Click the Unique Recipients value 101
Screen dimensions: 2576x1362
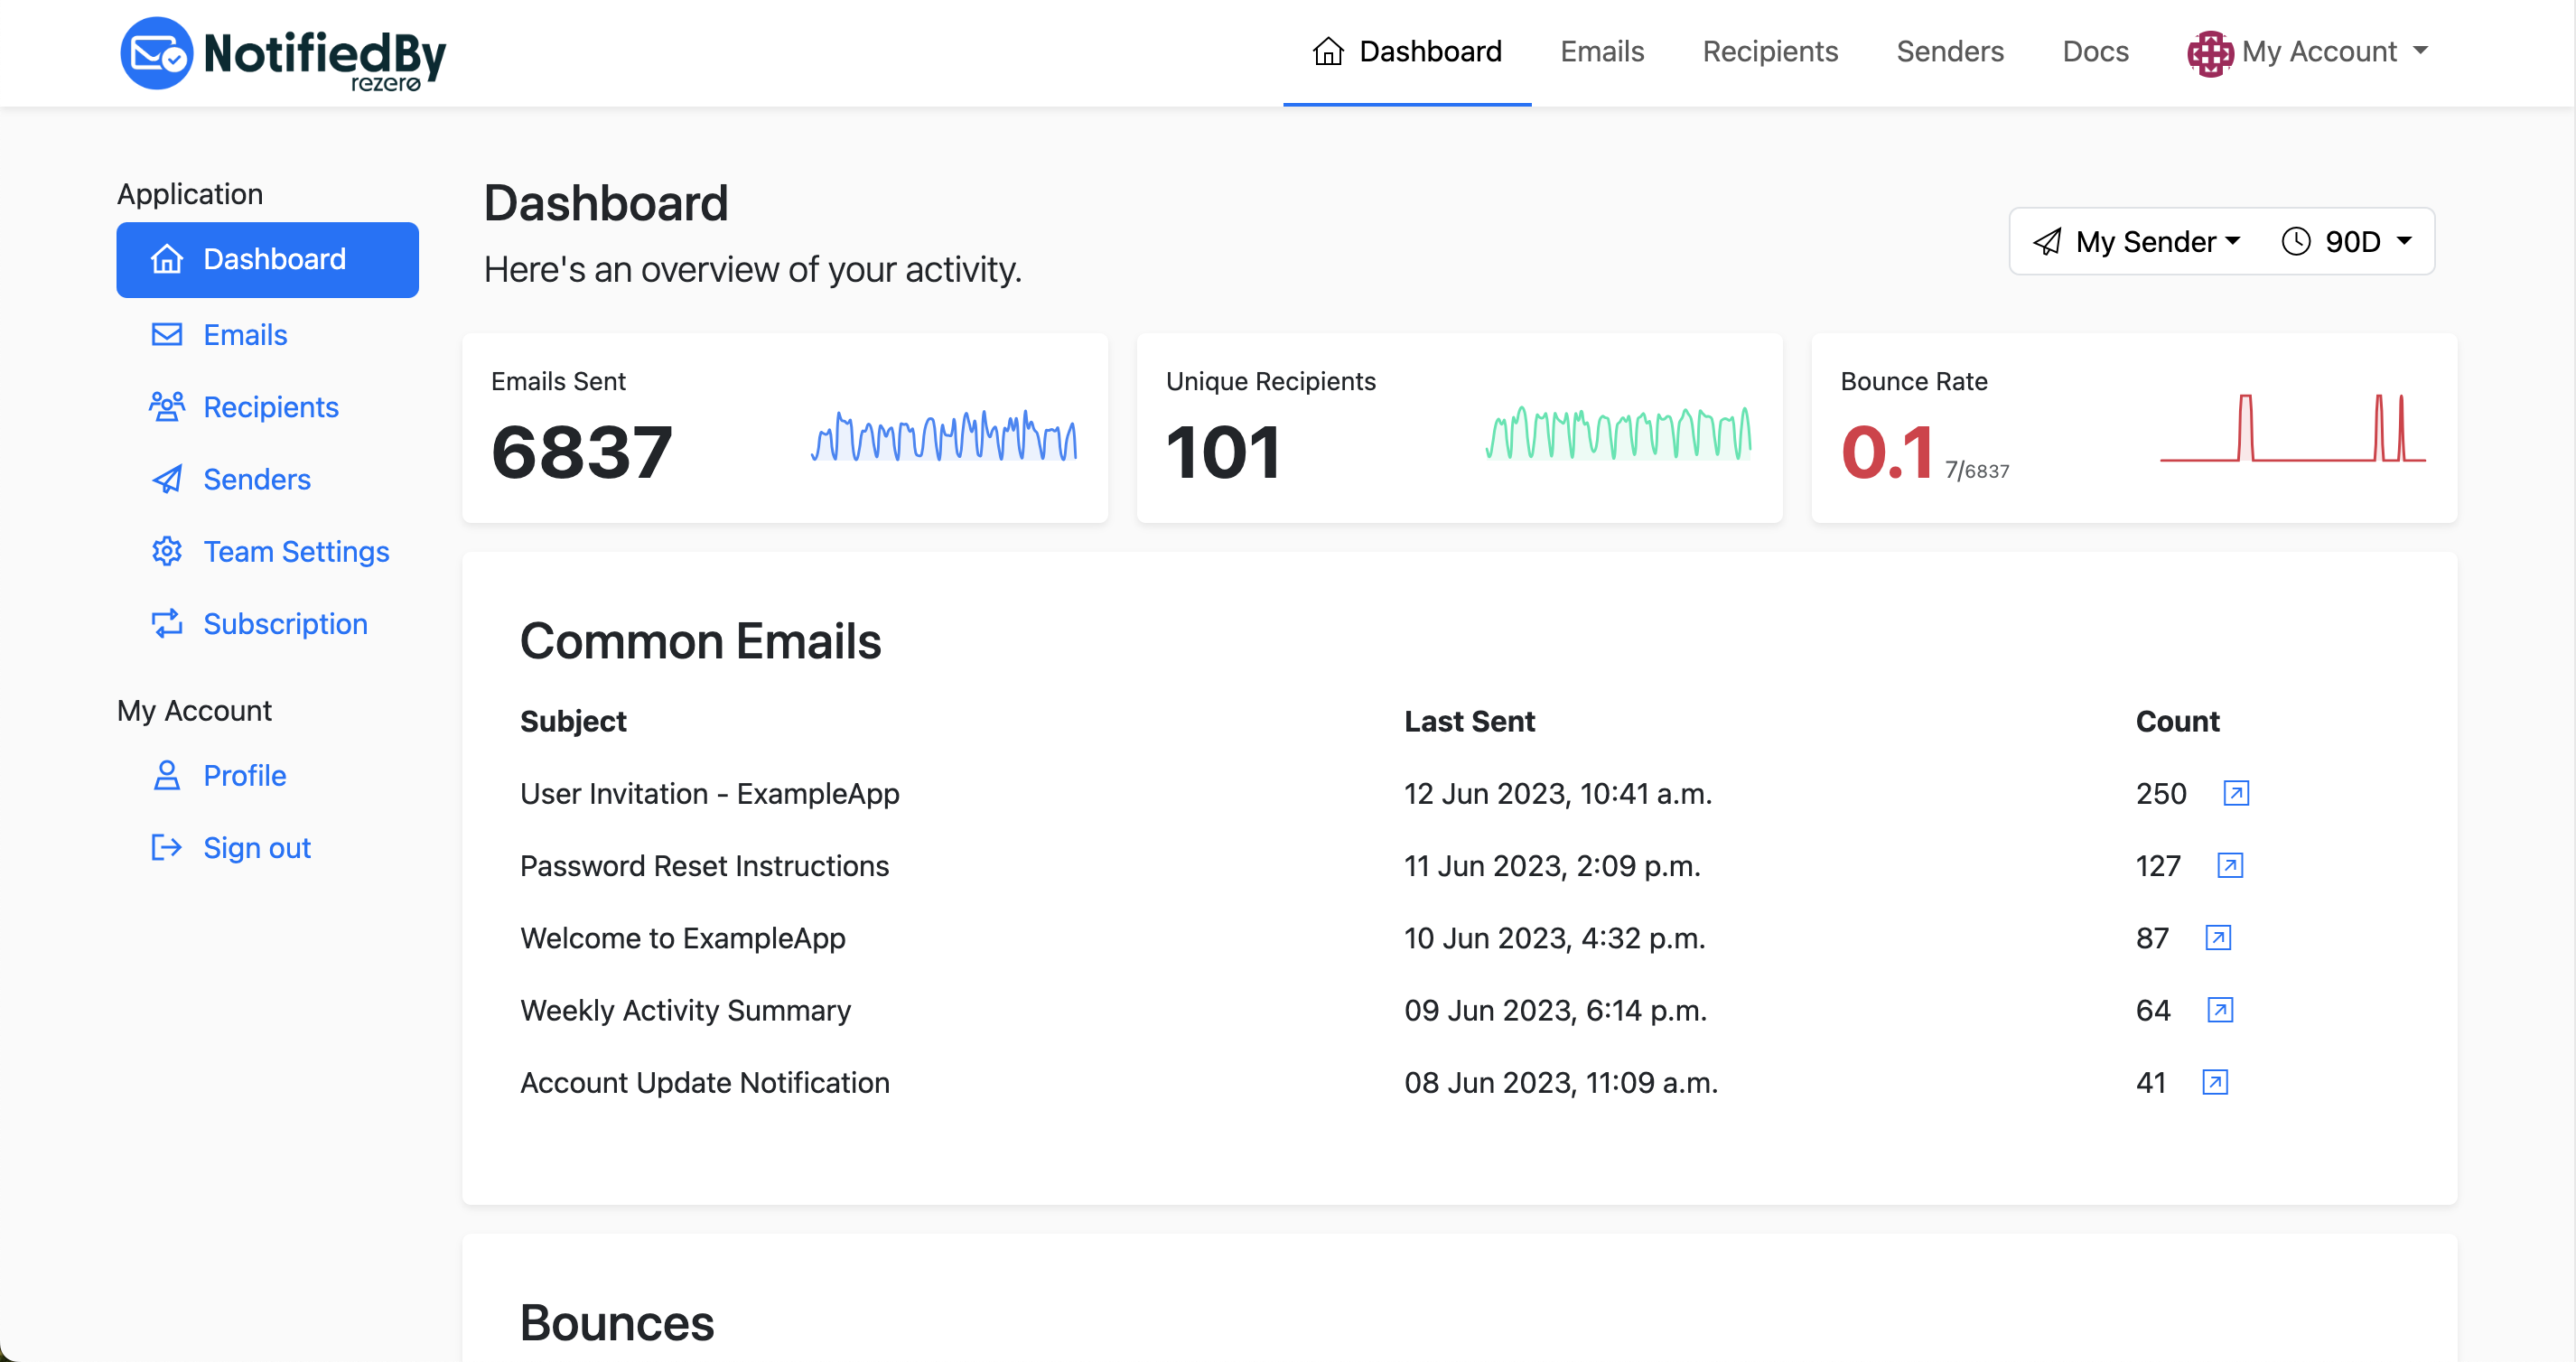[x=1223, y=452]
